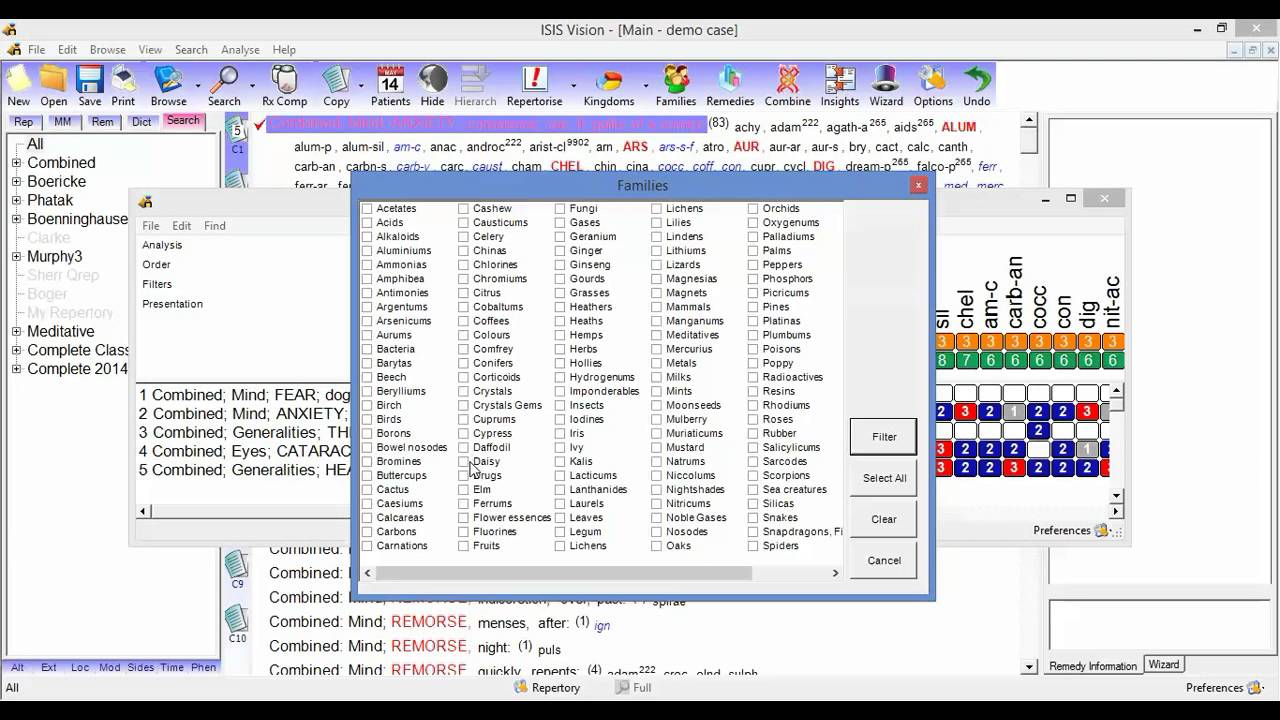Image resolution: width=1280 pixels, height=720 pixels.
Task: Click the Repertorise icon
Action: pos(535,86)
